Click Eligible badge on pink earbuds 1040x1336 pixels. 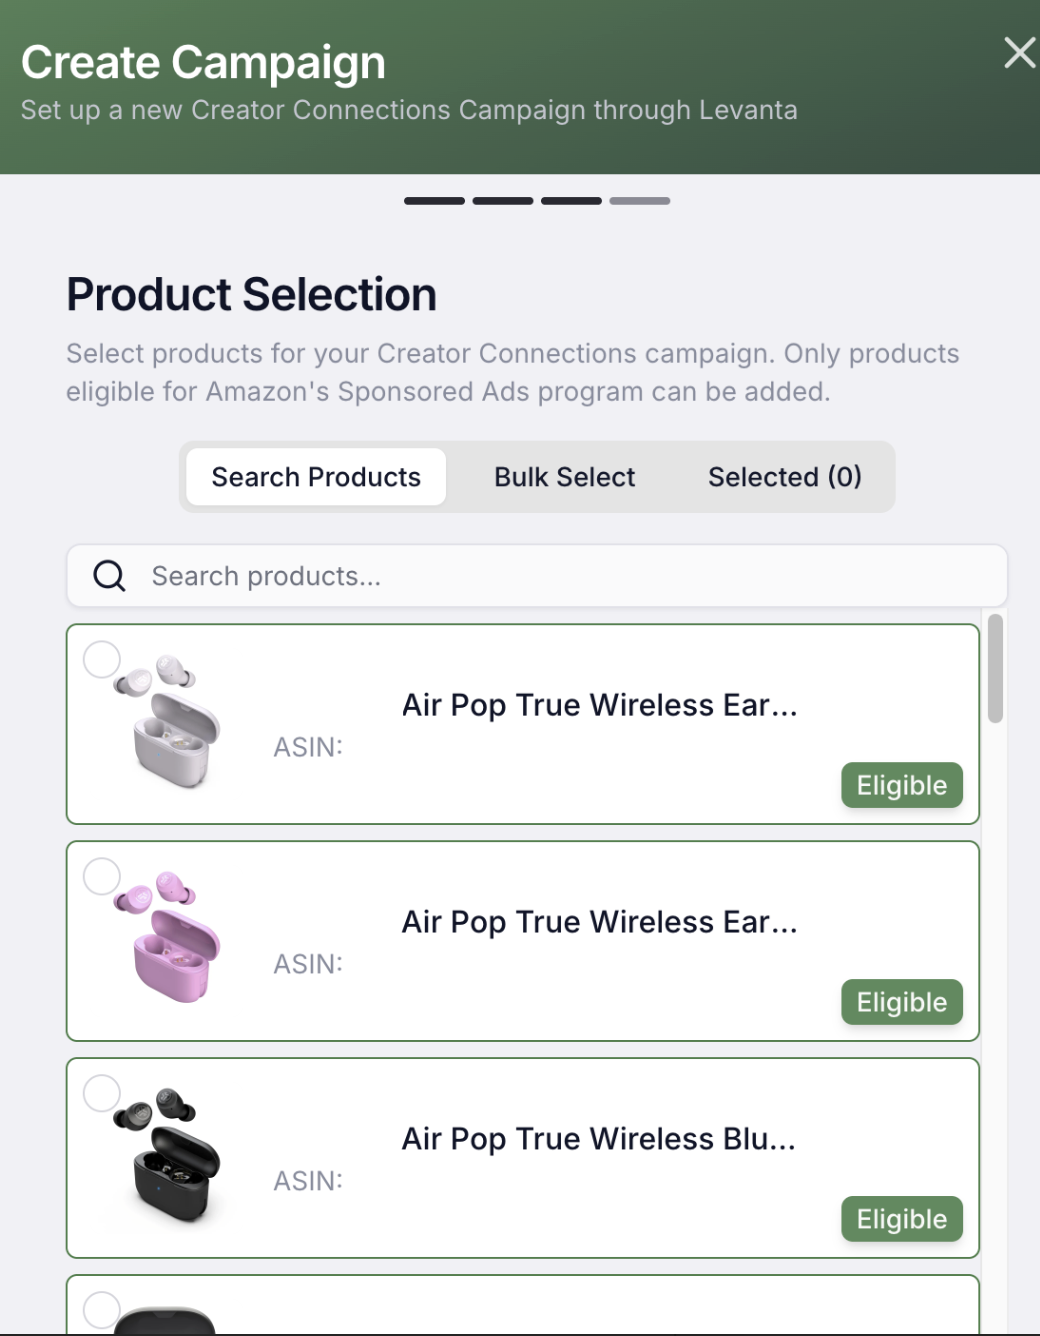tap(901, 1002)
